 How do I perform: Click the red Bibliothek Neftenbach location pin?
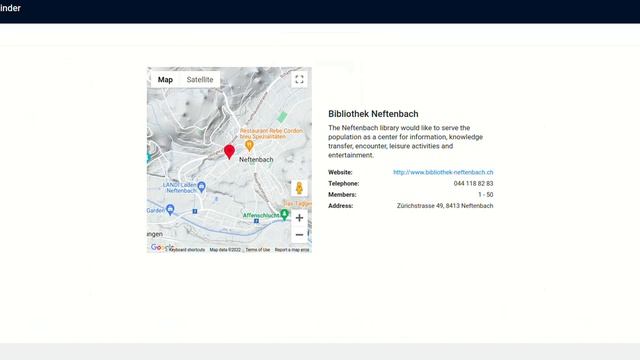(x=229, y=152)
